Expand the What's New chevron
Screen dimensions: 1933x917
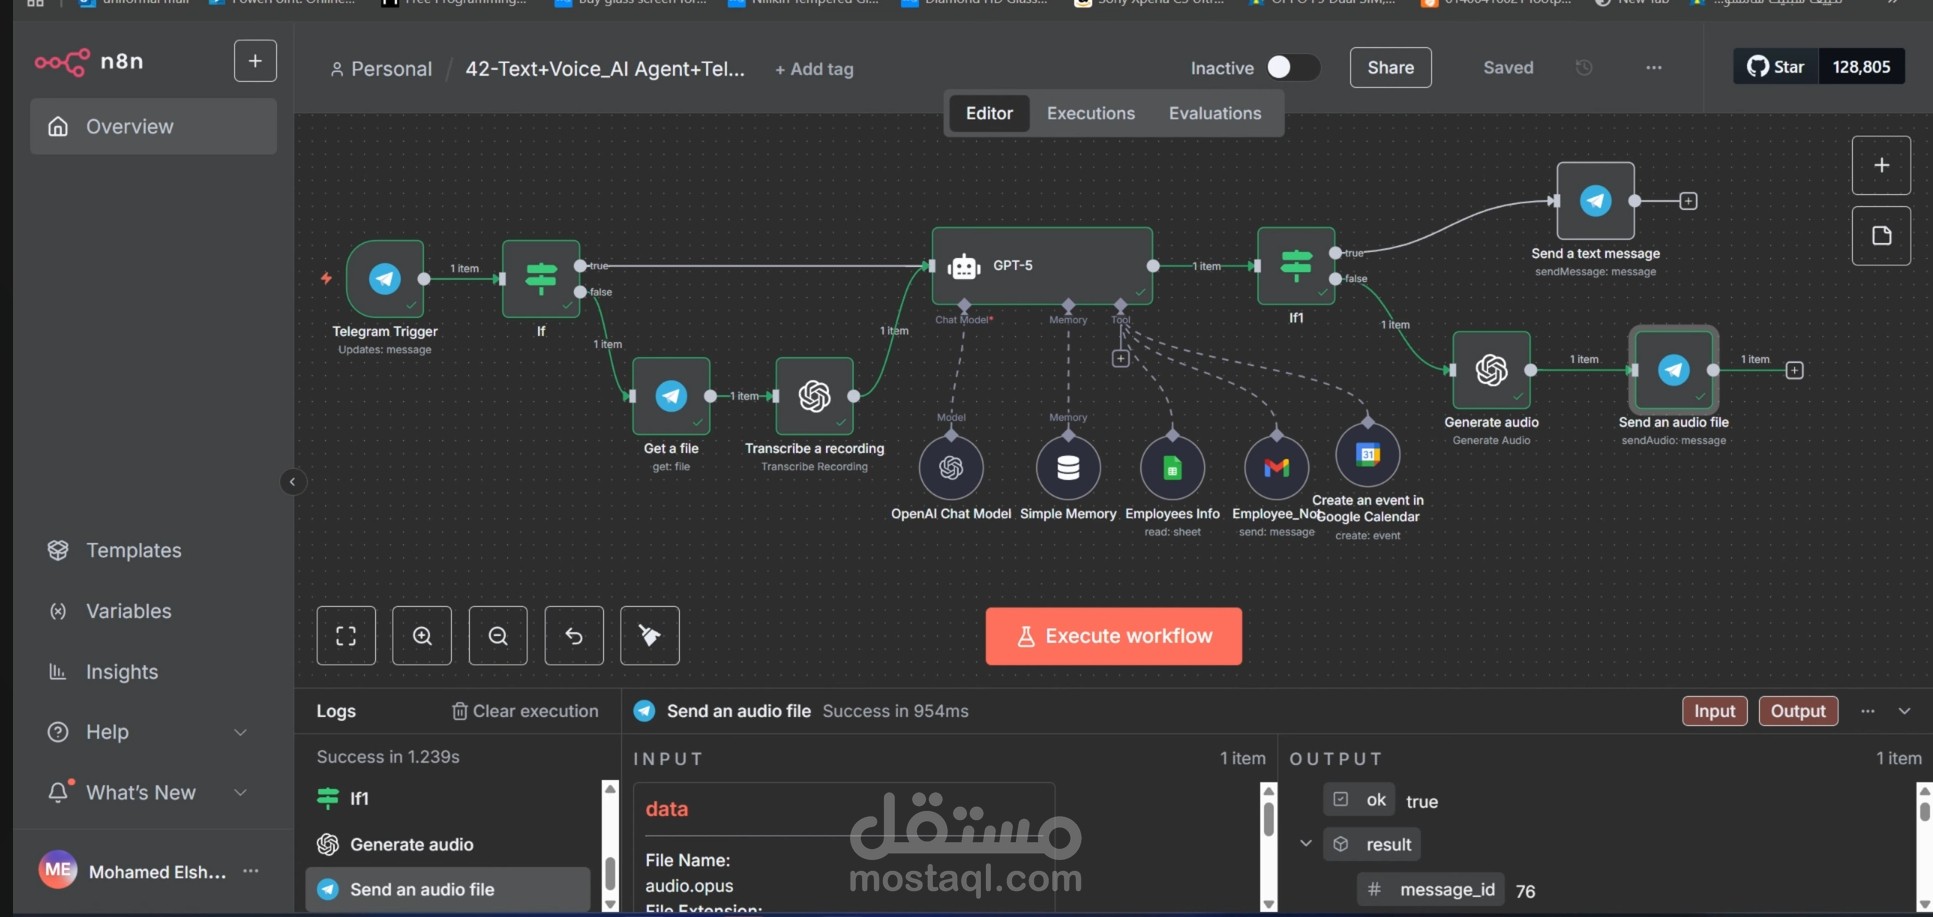pyautogui.click(x=240, y=792)
